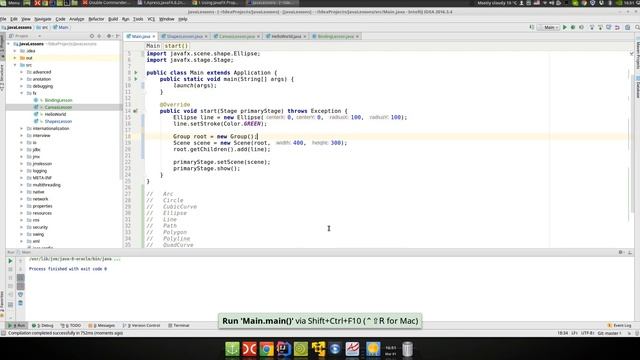Open the Version Control tool window button
The height and width of the screenshot is (360, 640).
tap(141, 325)
